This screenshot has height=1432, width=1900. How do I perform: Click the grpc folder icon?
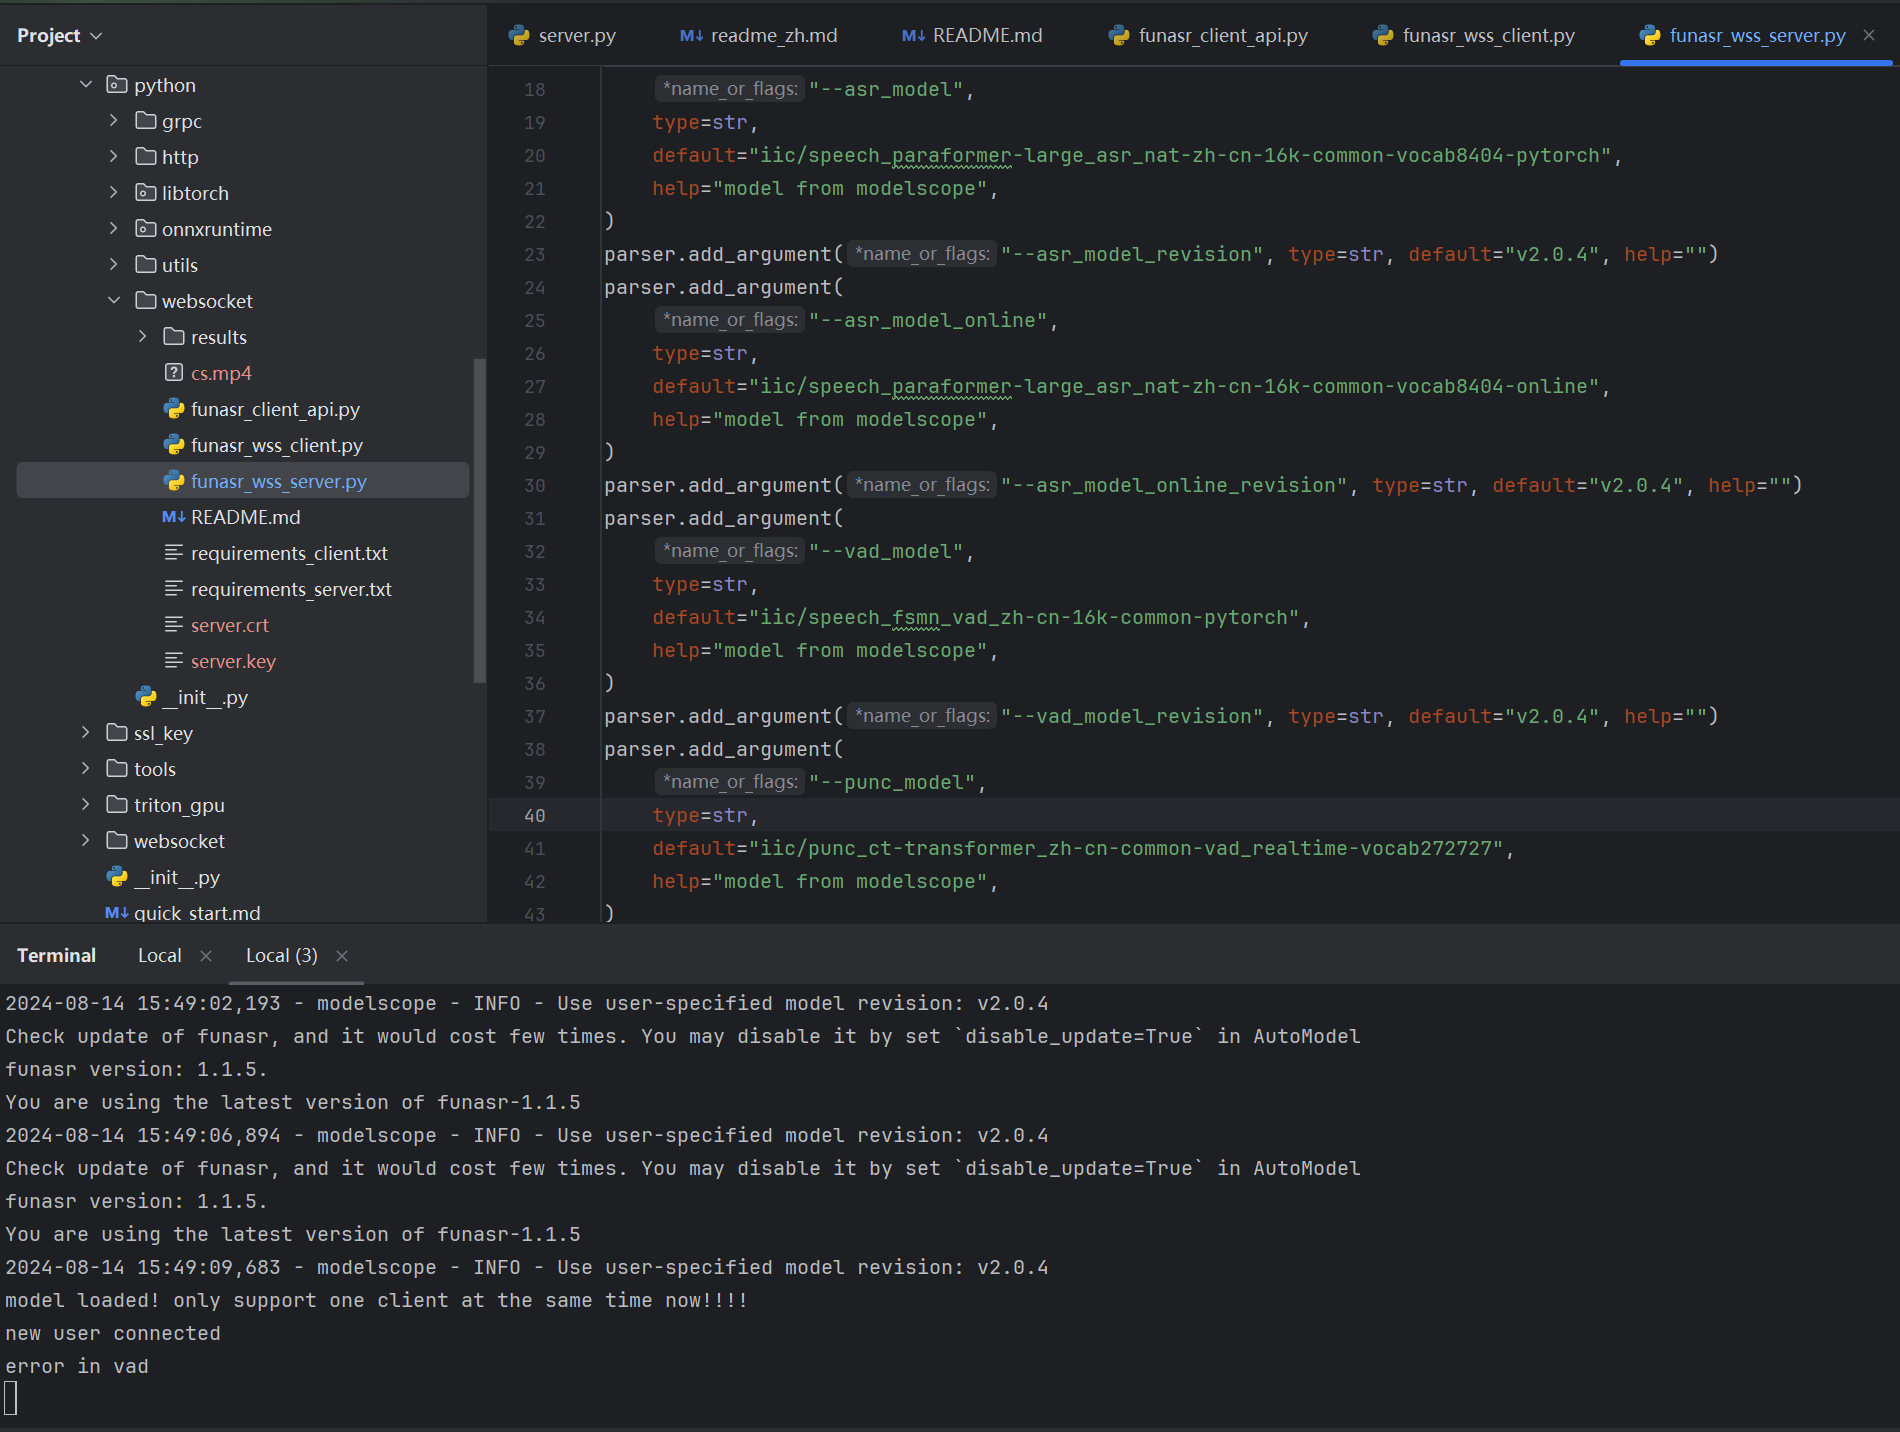146,121
